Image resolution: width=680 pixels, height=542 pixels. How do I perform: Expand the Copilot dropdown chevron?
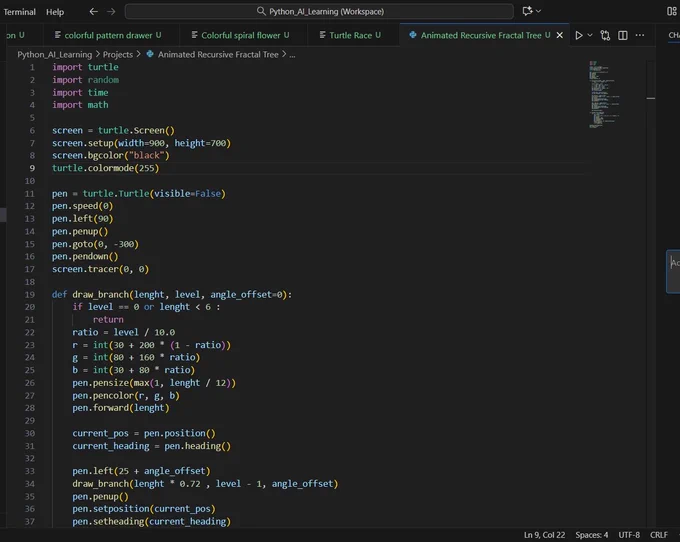(x=539, y=11)
